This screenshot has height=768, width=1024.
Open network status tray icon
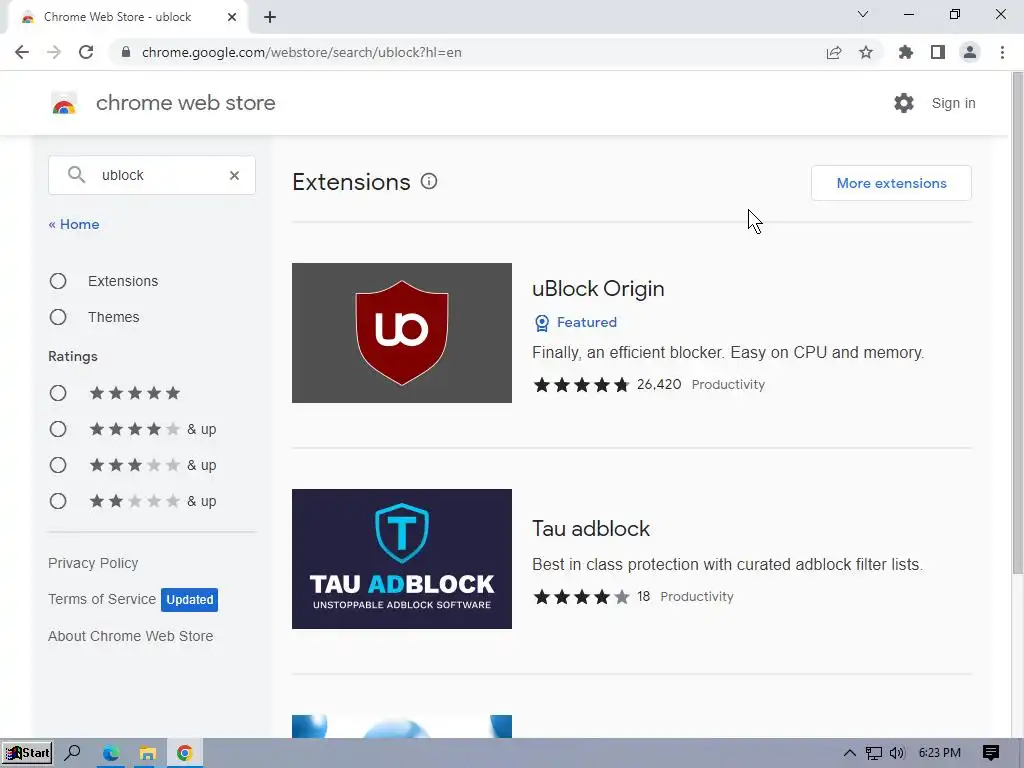tap(874, 753)
